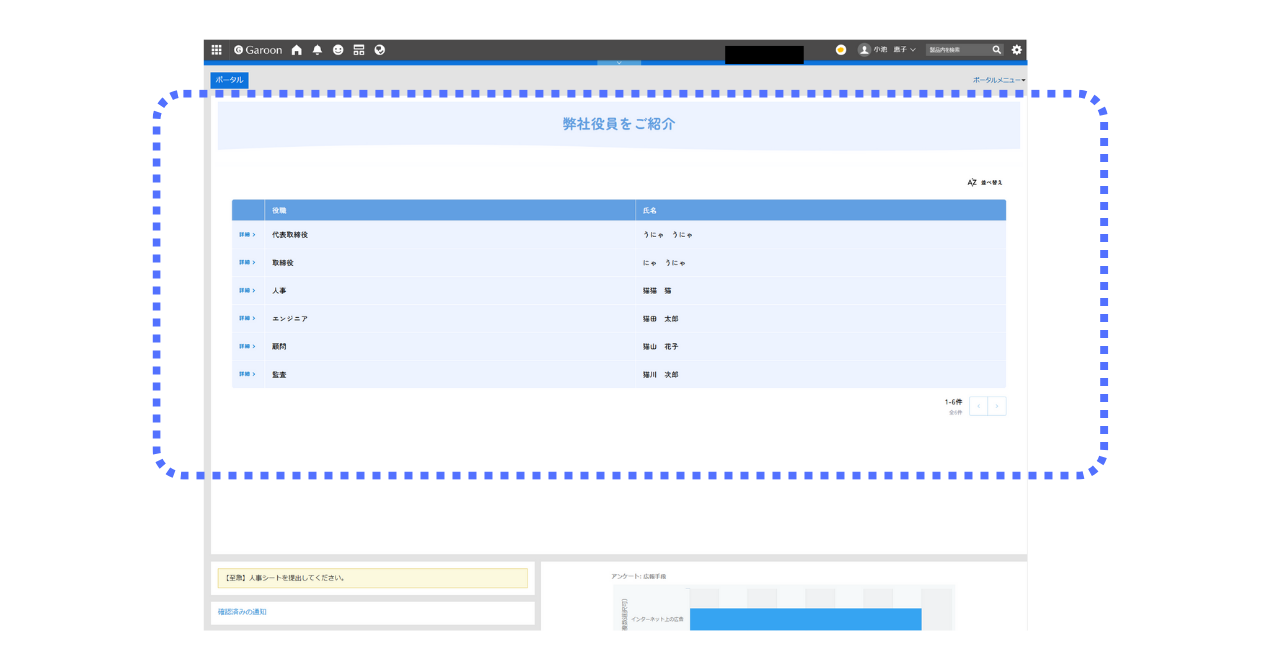Viewport: 1280px width, 670px height.
Task: Click the smiley face icon in the header
Action: point(337,49)
